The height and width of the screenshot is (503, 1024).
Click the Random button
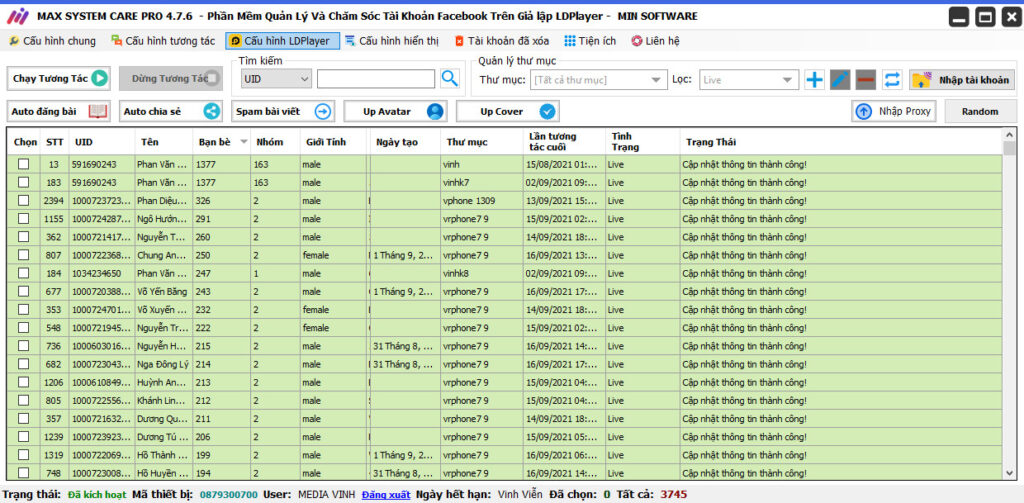pyautogui.click(x=980, y=112)
